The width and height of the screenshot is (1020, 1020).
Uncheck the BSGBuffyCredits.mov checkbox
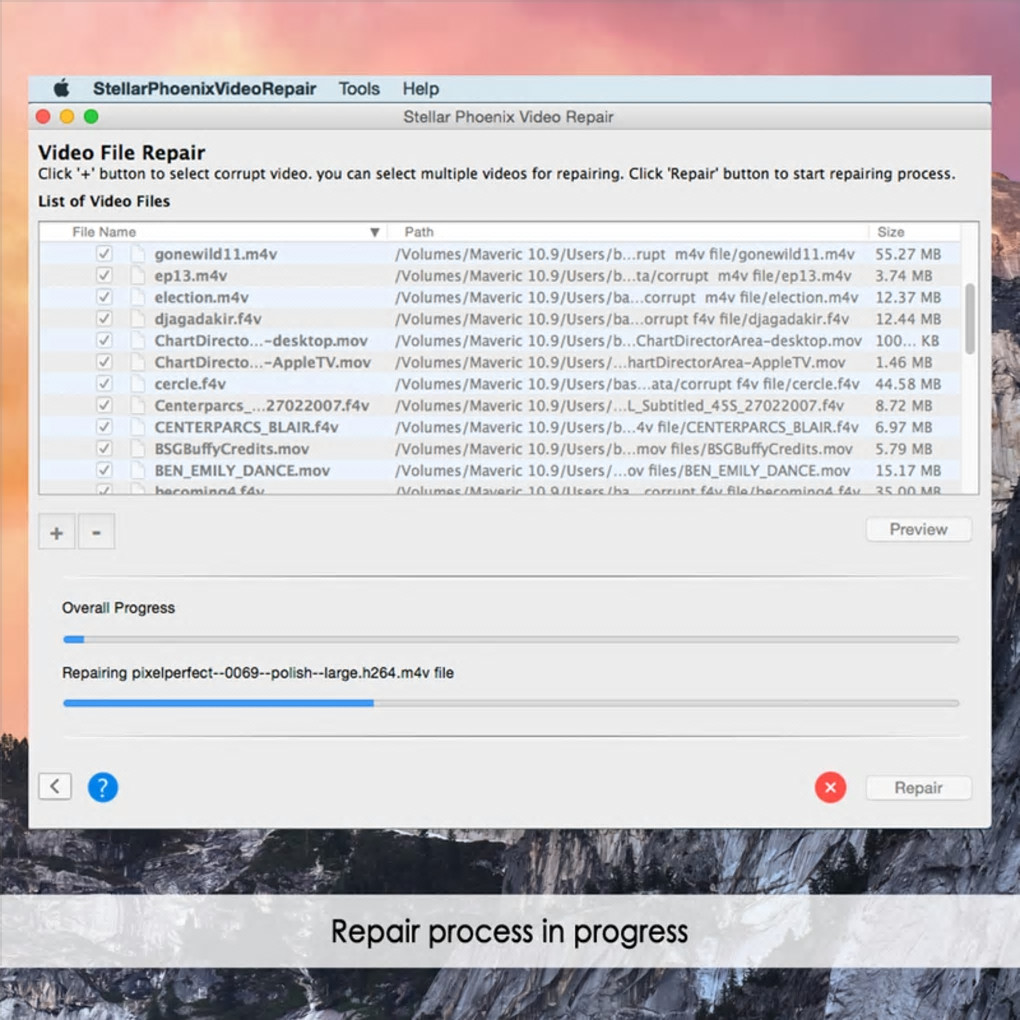pyautogui.click(x=104, y=448)
